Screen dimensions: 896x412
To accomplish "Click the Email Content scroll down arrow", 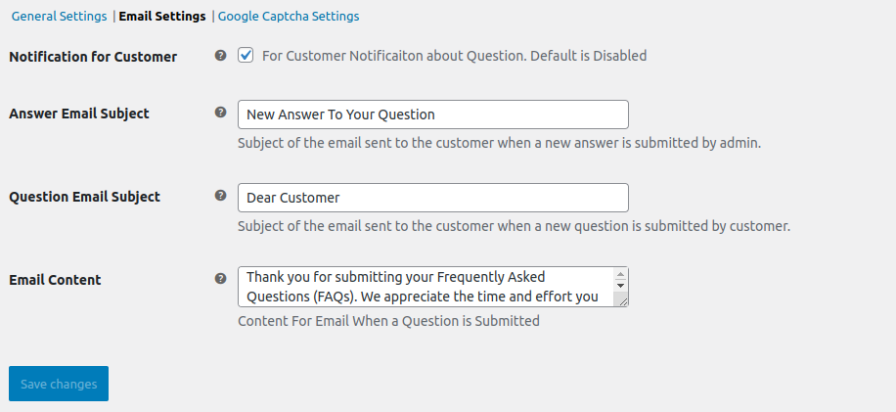I will (x=620, y=286).
